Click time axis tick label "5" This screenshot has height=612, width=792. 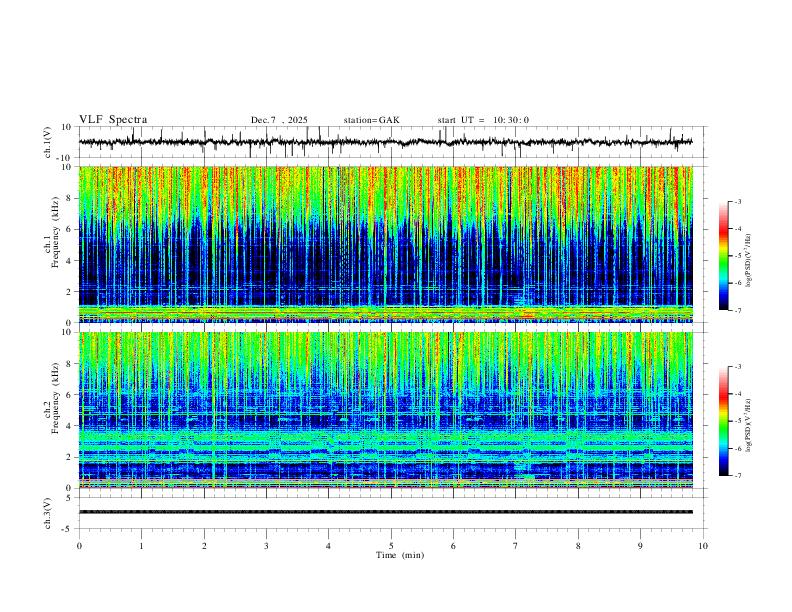[391, 546]
